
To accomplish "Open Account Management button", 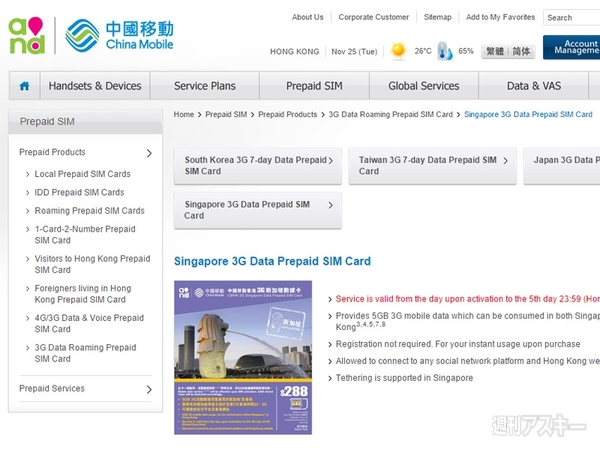I will pos(571,47).
